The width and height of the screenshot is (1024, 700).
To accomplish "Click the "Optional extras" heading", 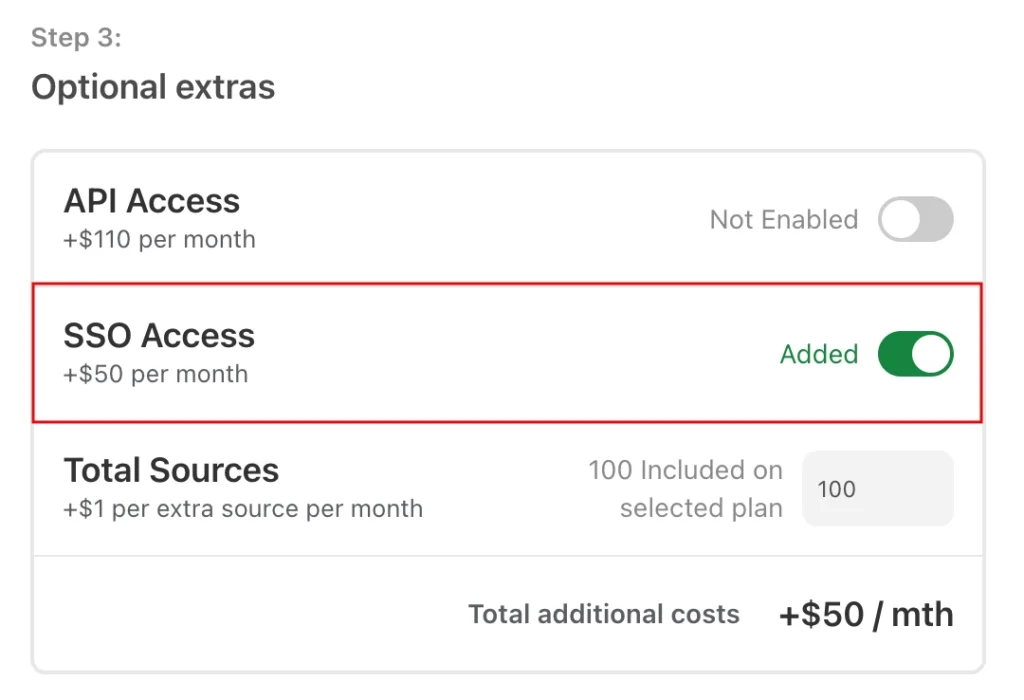I will 153,87.
